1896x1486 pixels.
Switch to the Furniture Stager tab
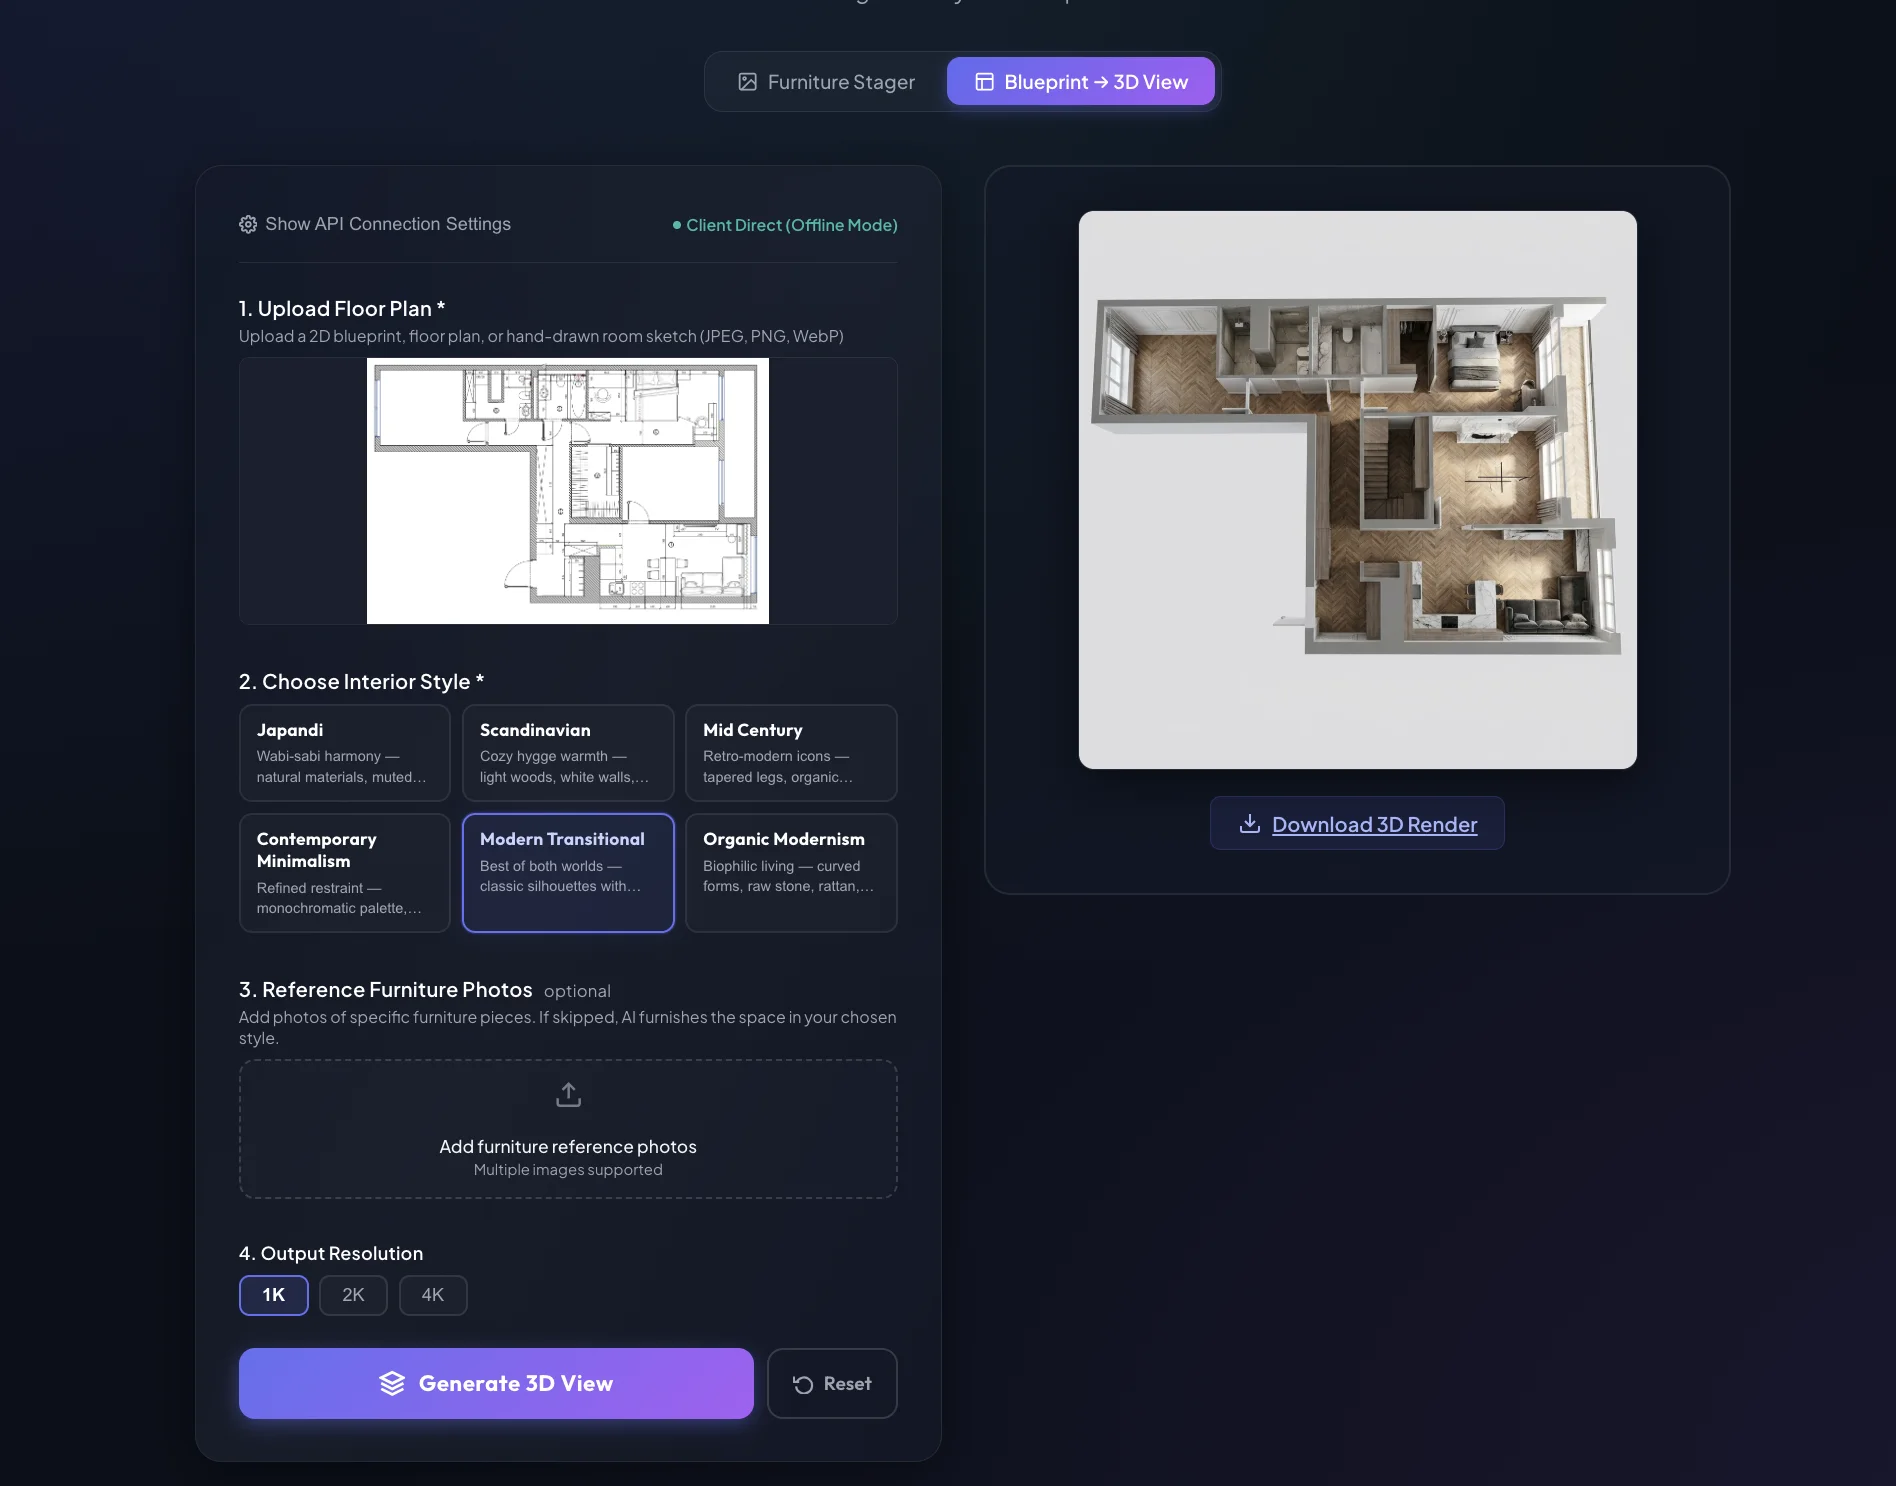(826, 82)
